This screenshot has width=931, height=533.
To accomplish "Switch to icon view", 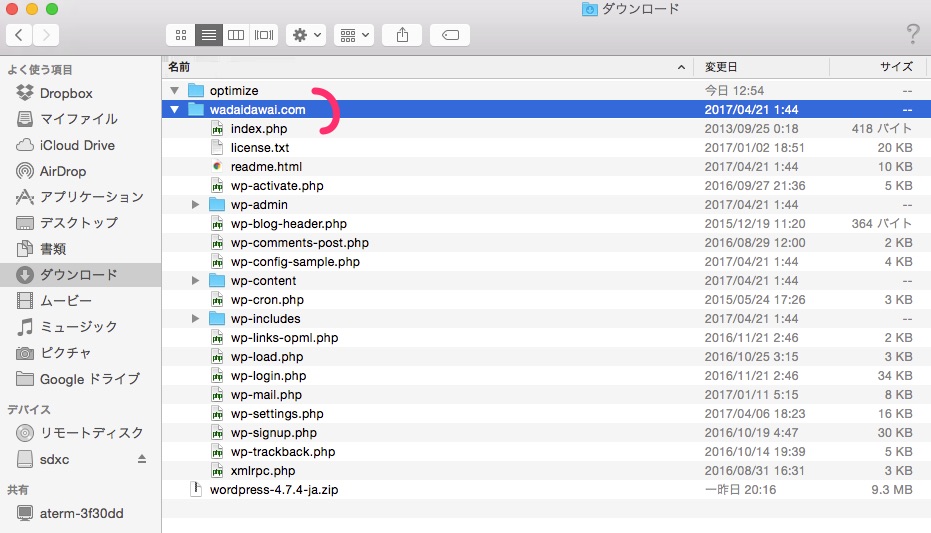I will coord(180,35).
